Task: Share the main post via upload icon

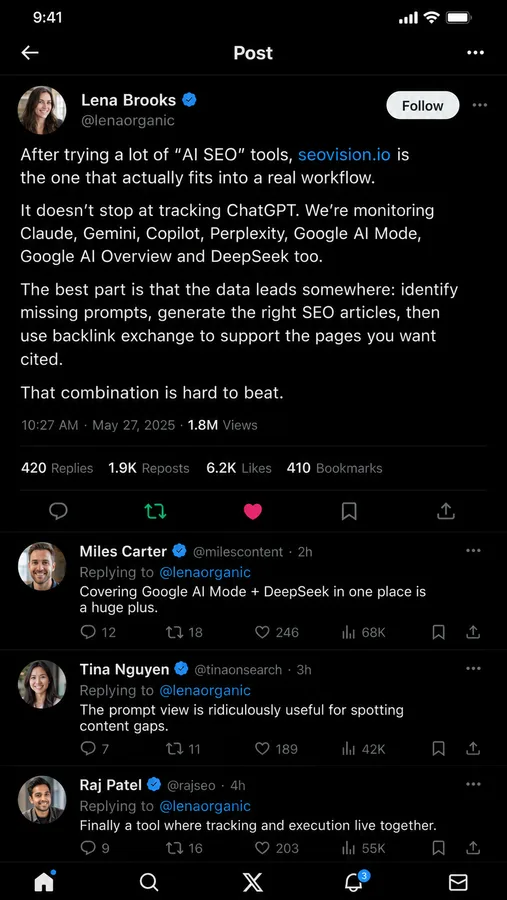Action: click(x=446, y=511)
